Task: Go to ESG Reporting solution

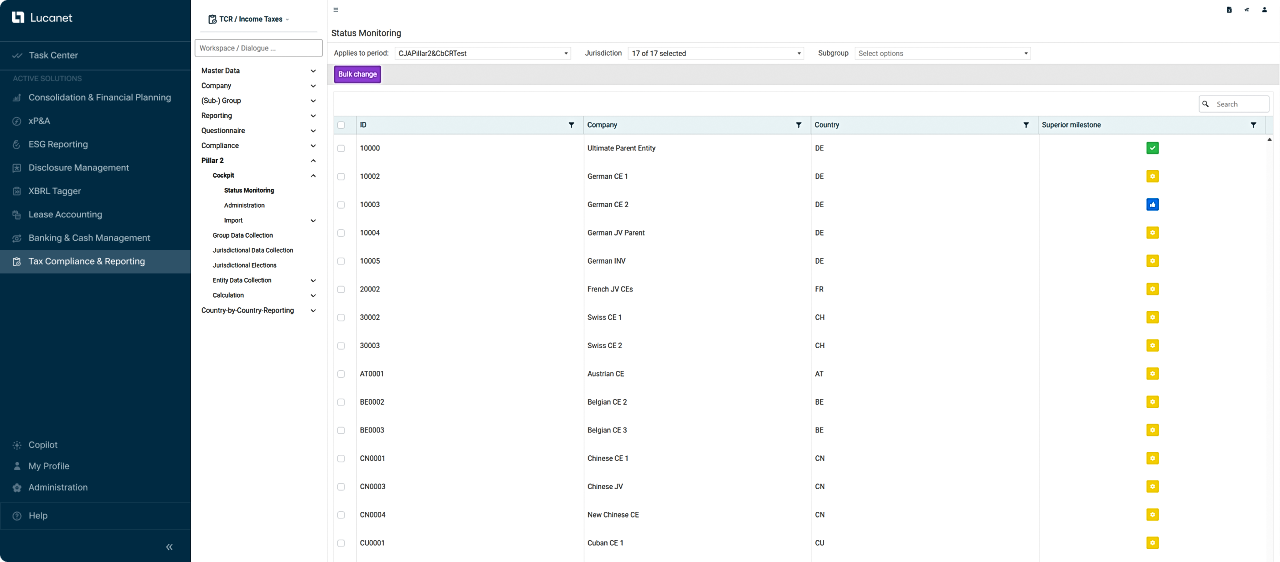Action: [58, 144]
